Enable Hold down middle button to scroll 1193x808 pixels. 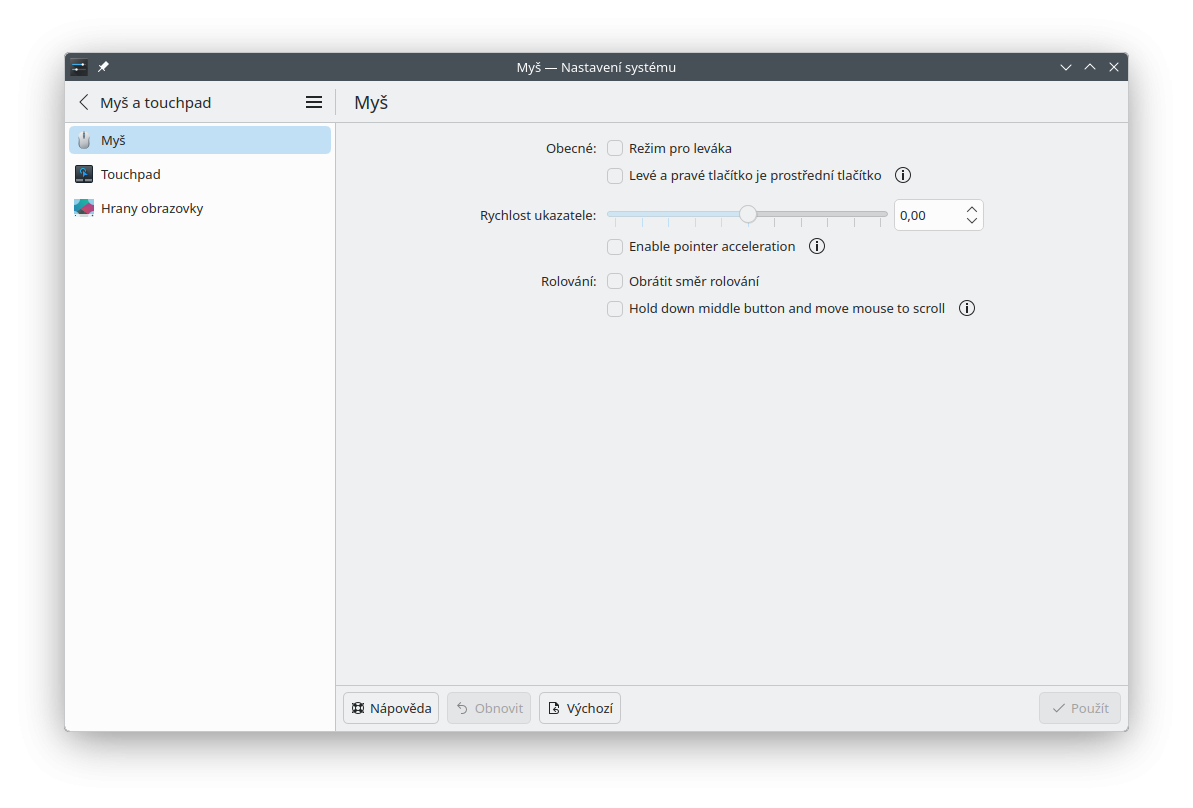(x=615, y=309)
